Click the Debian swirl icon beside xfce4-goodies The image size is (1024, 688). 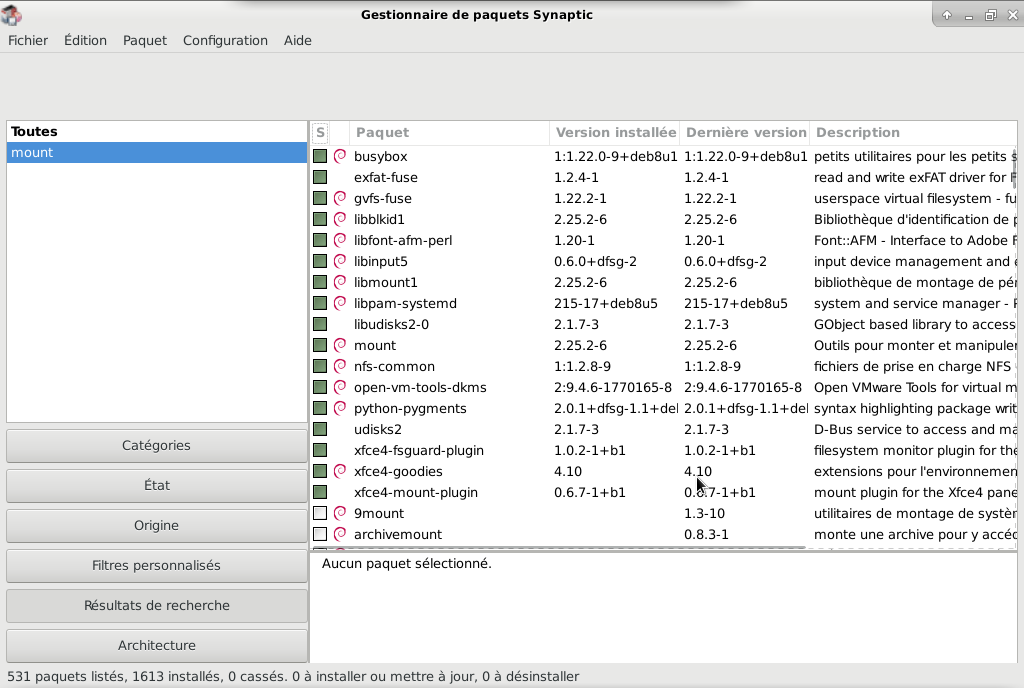click(x=340, y=471)
